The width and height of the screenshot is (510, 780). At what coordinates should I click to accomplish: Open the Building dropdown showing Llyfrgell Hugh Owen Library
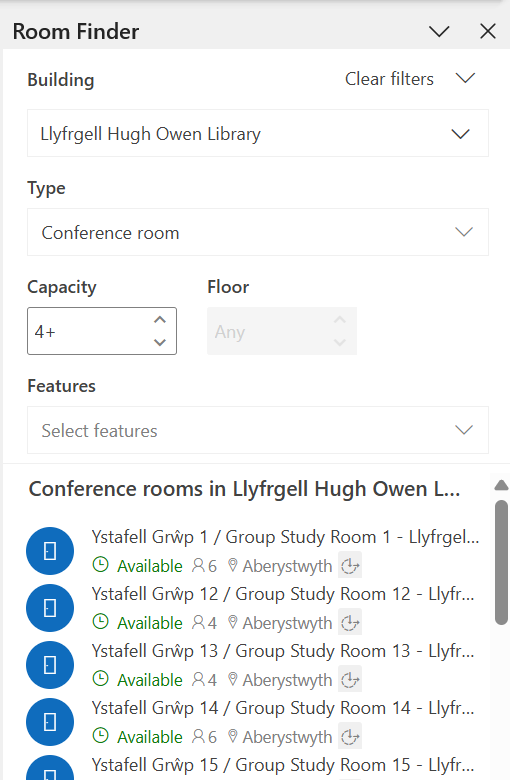point(258,133)
